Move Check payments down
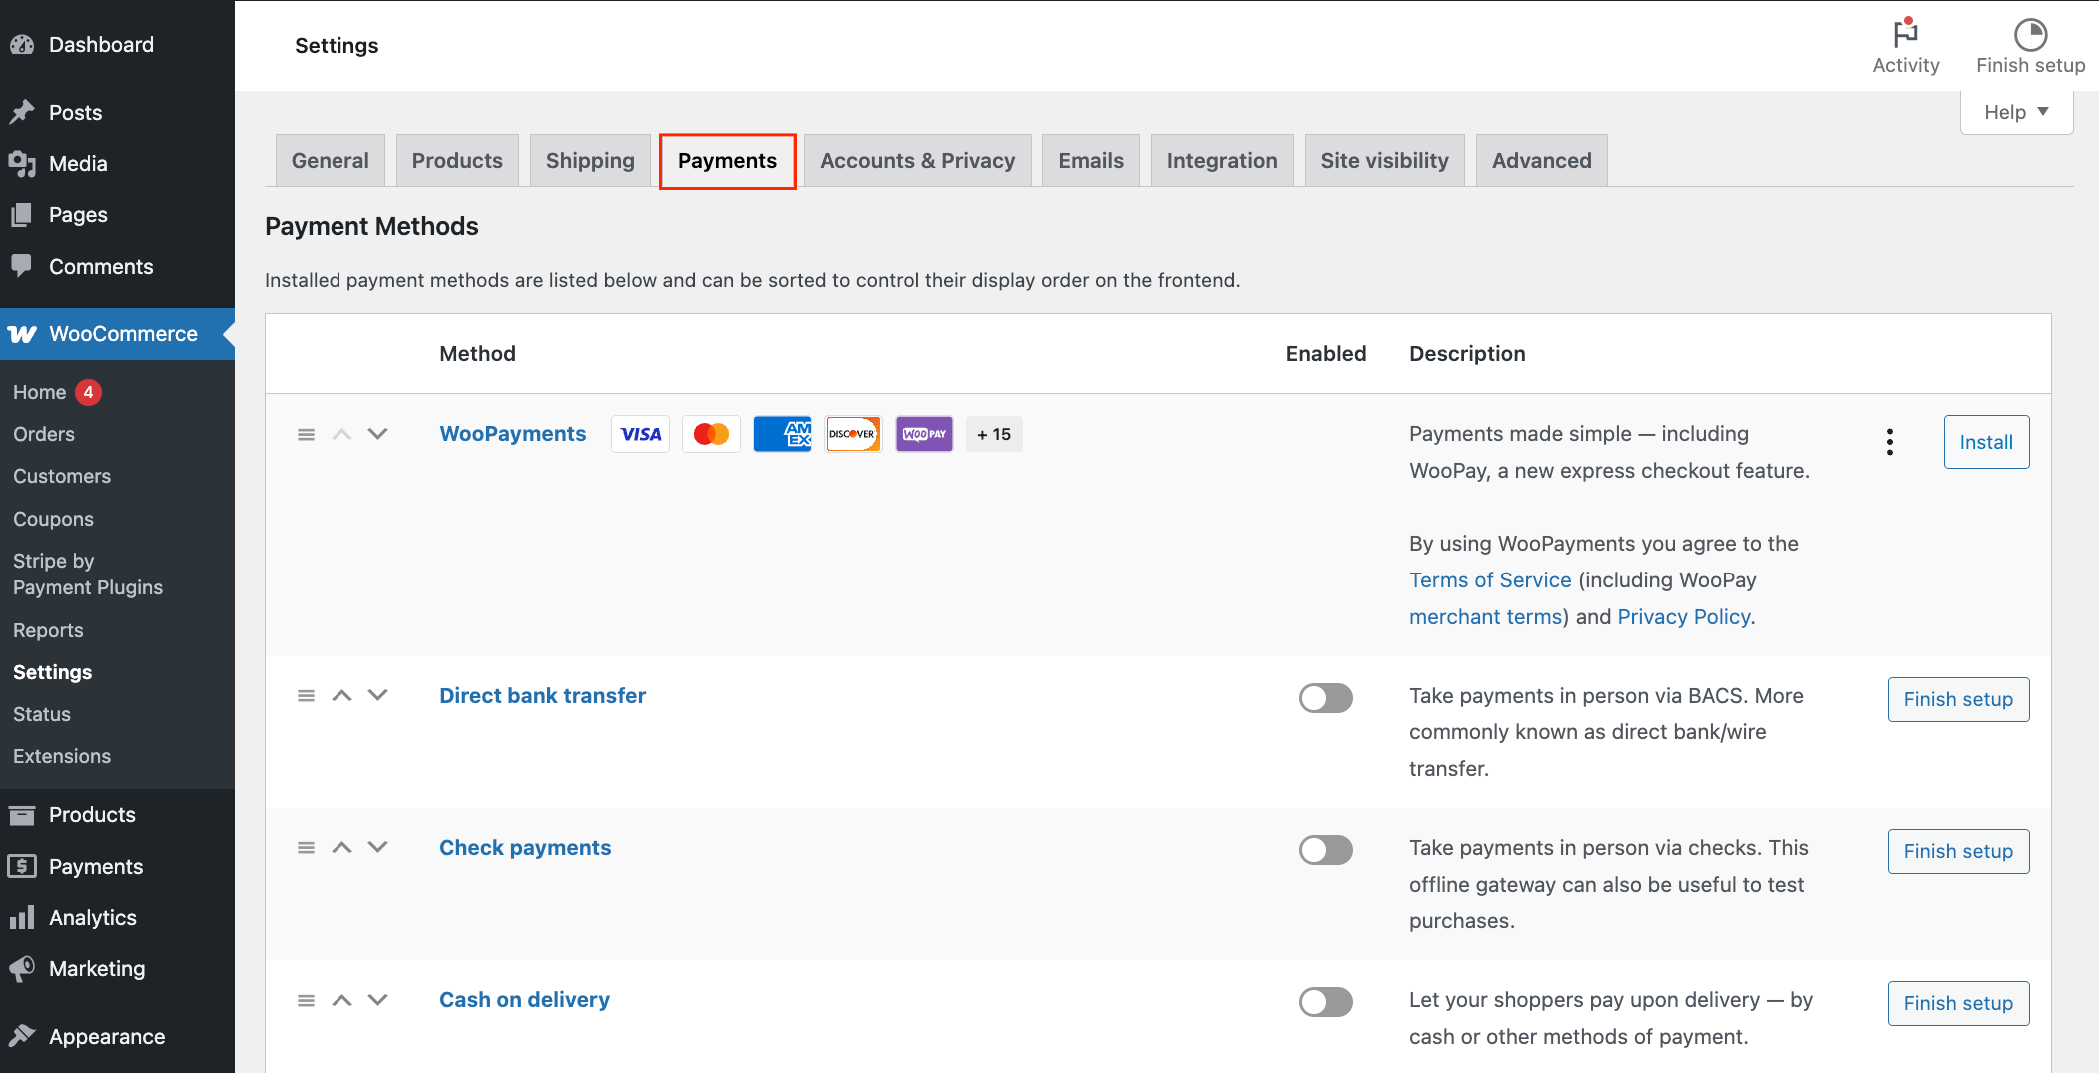This screenshot has height=1073, width=2099. [377, 847]
